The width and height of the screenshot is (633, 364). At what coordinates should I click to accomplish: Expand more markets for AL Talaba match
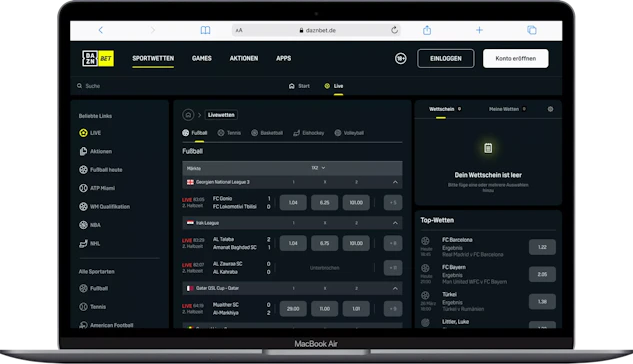393,243
